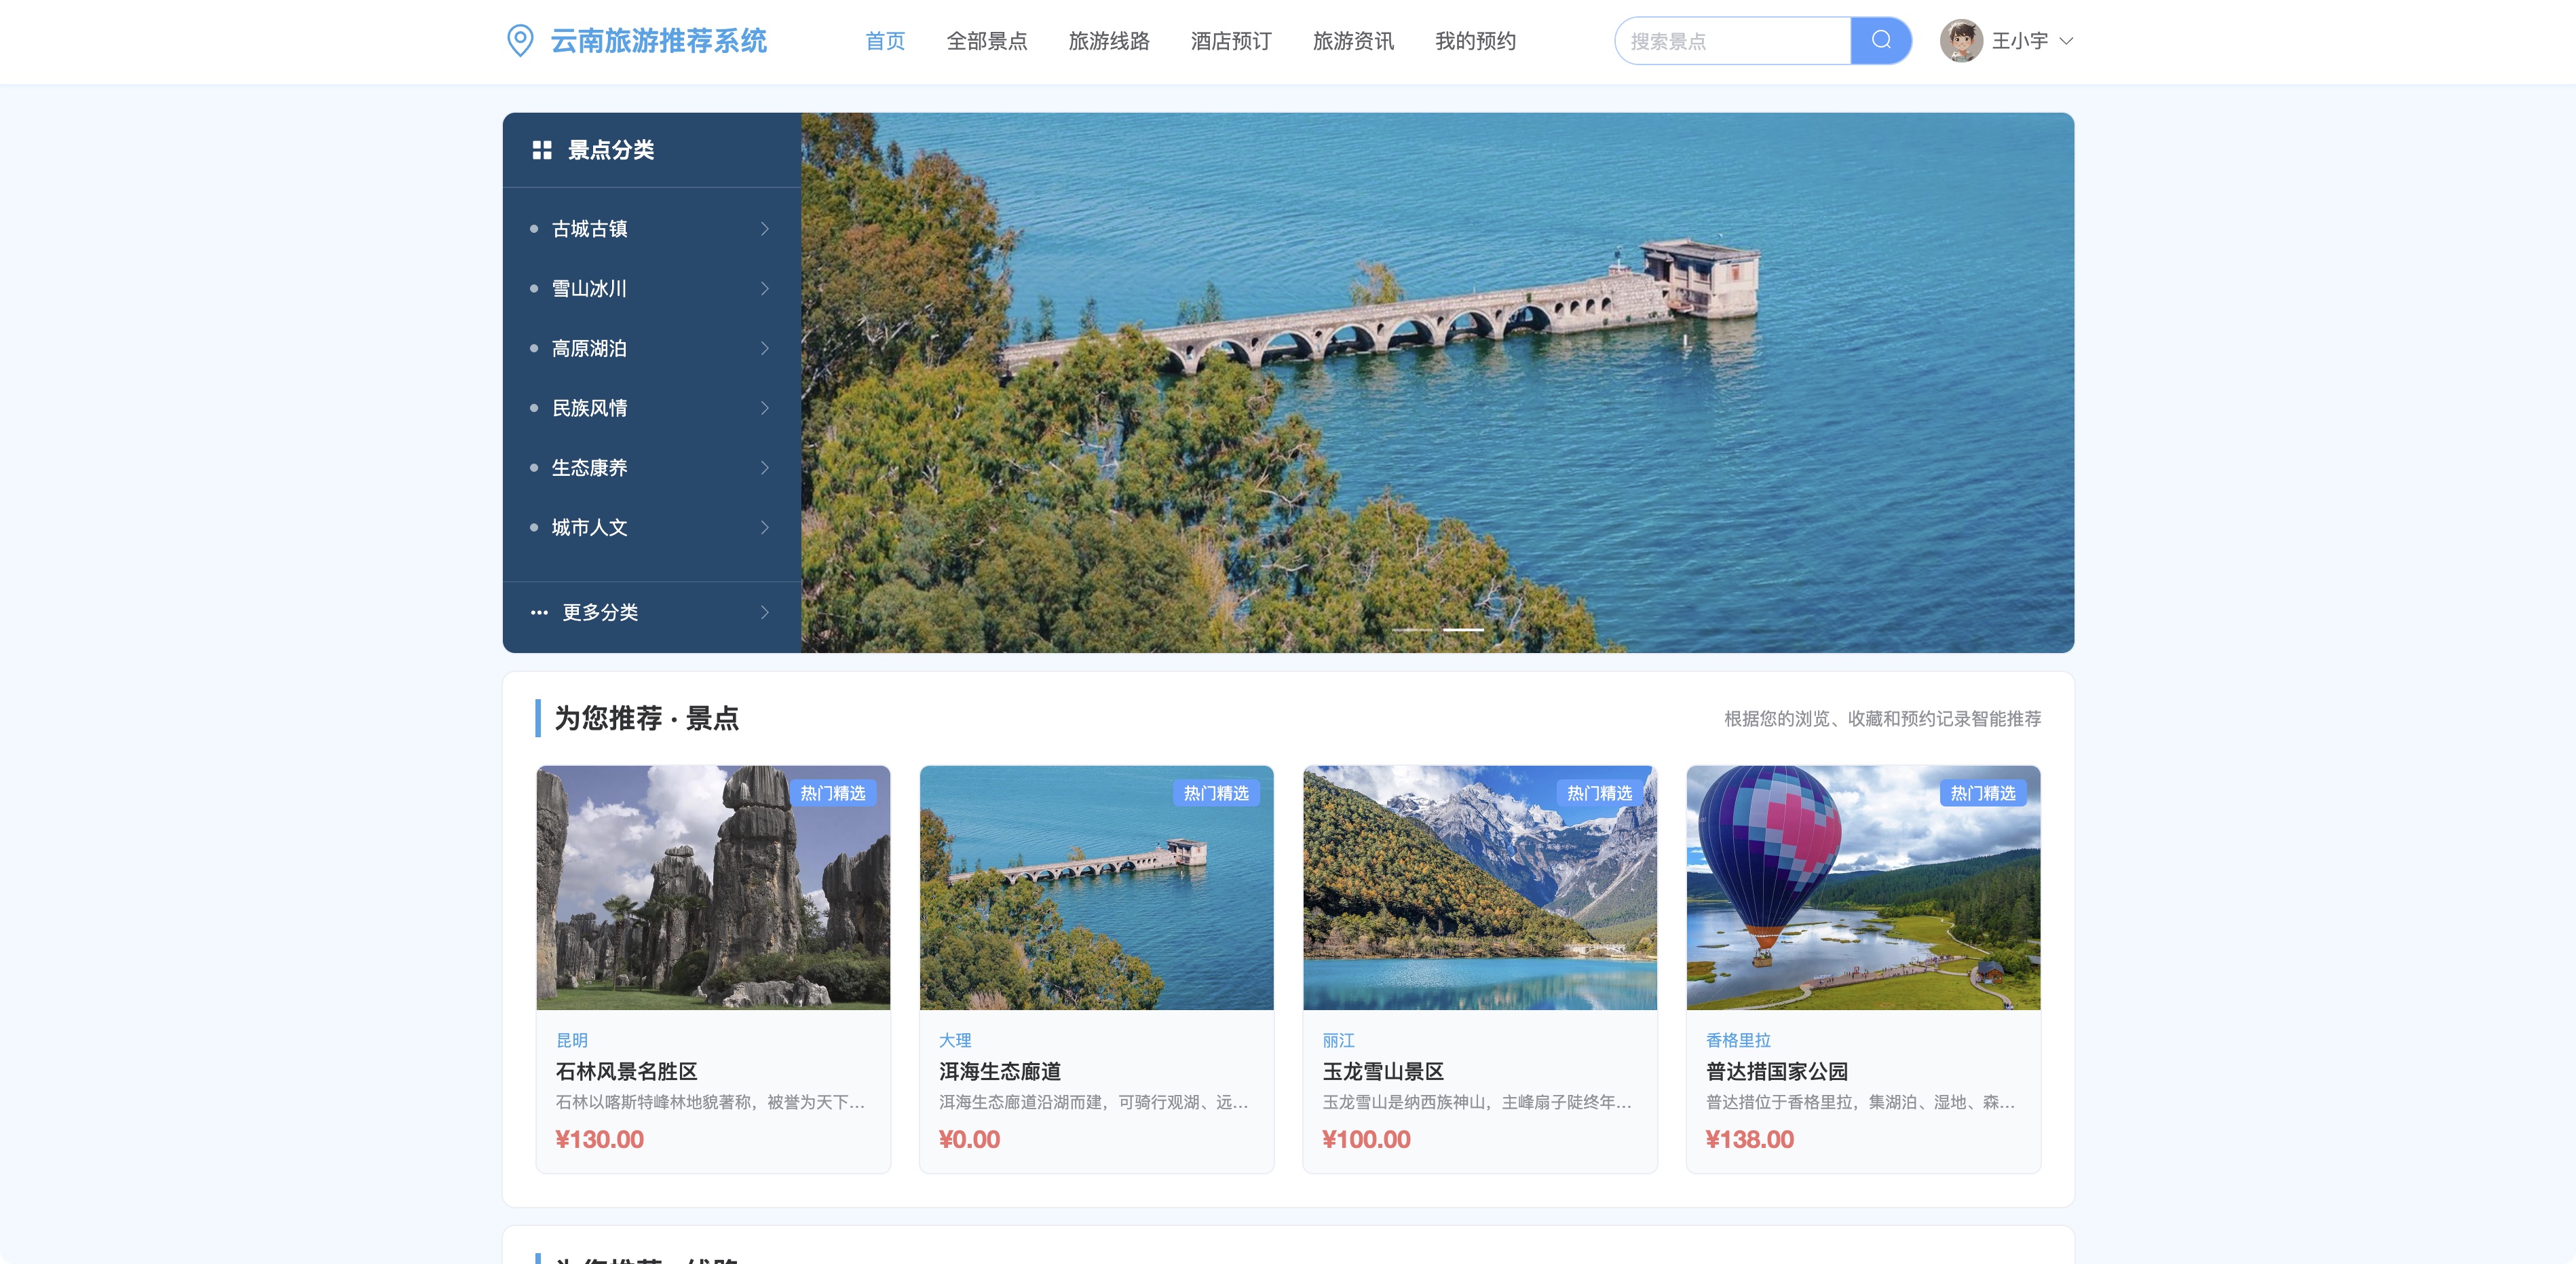The width and height of the screenshot is (2576, 1264).
Task: Expand the 古城古镇 category chevron
Action: 765,229
